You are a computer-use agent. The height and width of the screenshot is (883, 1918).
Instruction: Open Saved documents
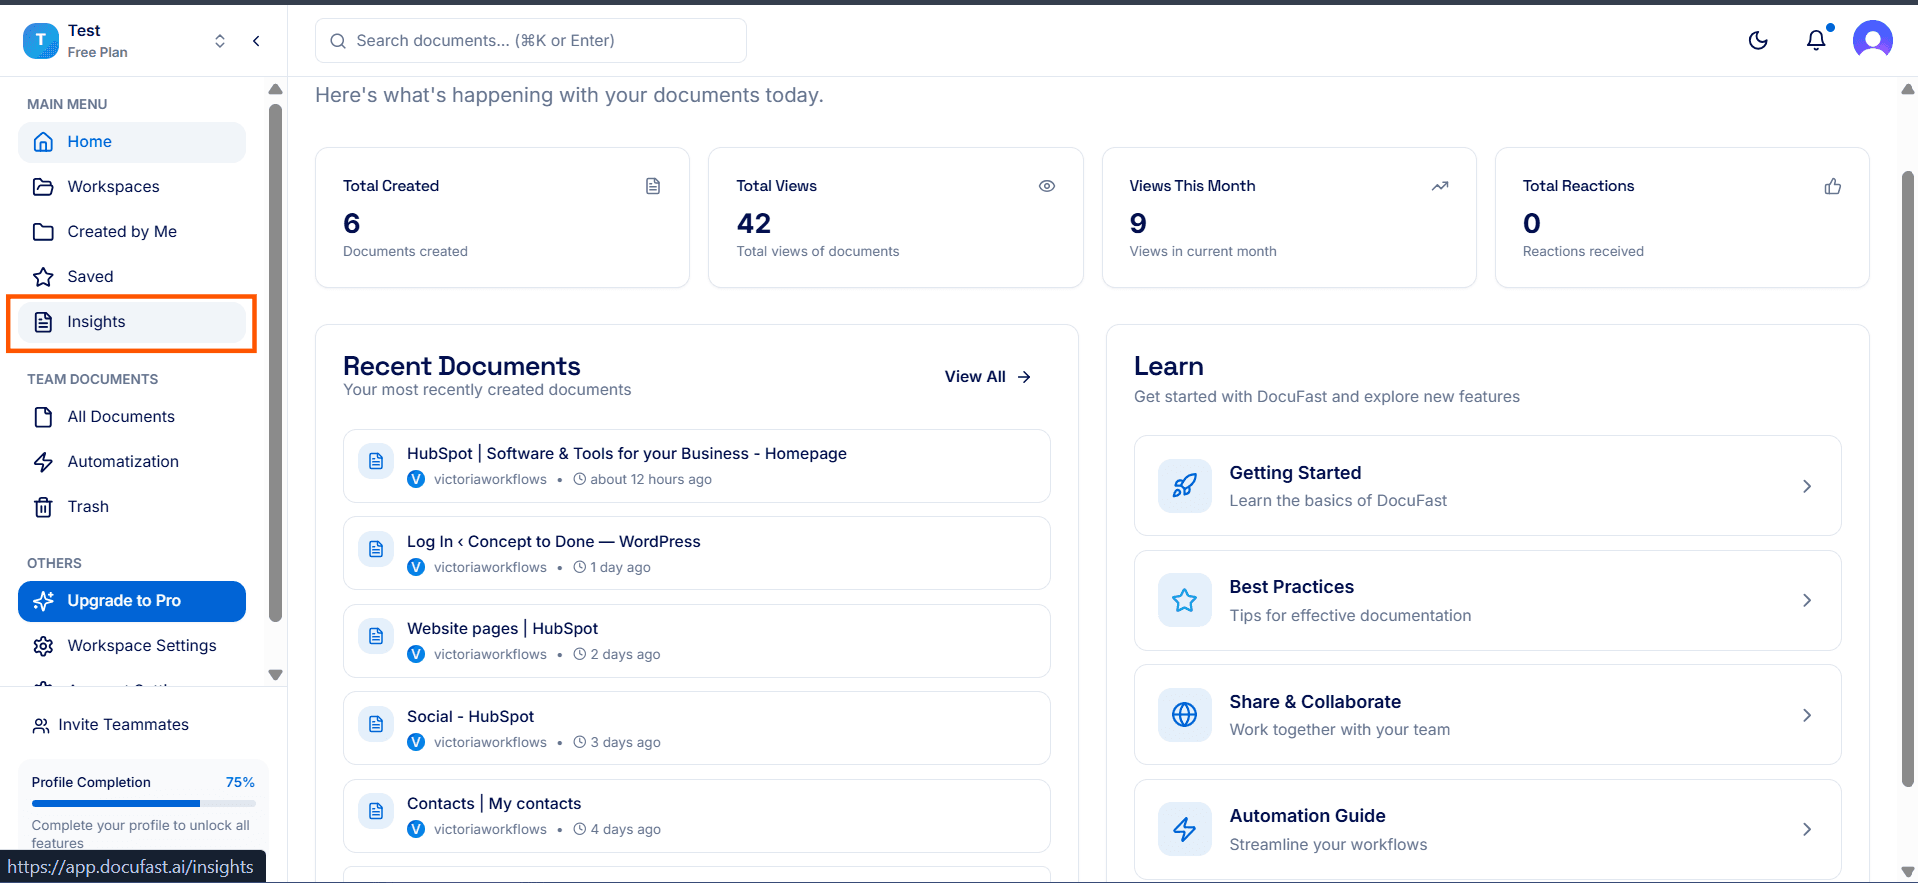[132, 277]
